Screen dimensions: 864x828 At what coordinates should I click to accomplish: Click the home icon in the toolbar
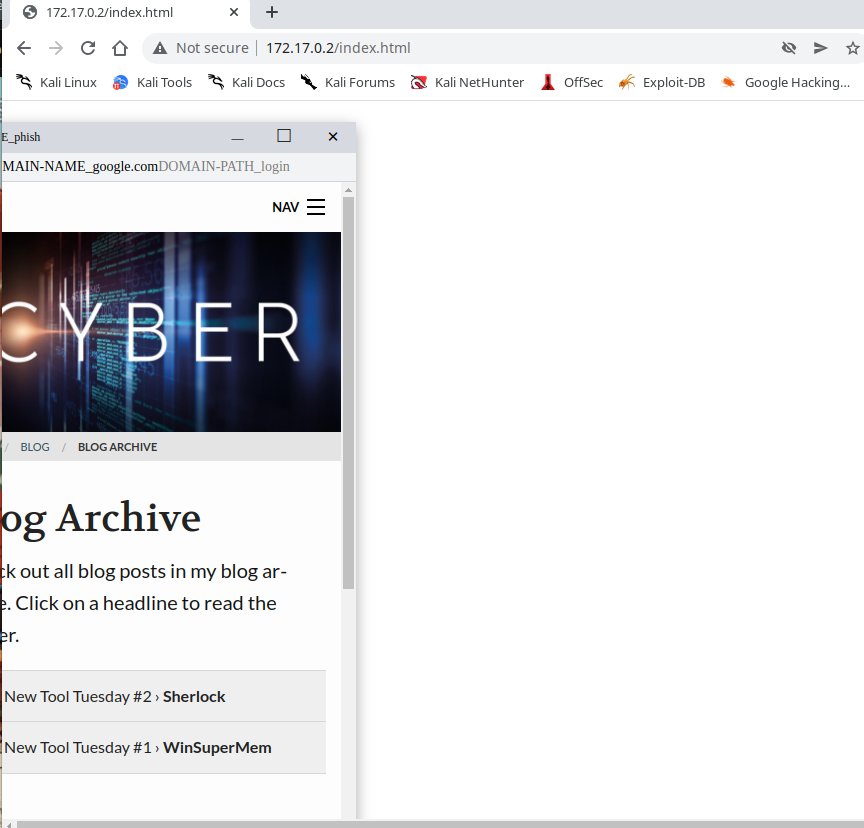tap(120, 47)
